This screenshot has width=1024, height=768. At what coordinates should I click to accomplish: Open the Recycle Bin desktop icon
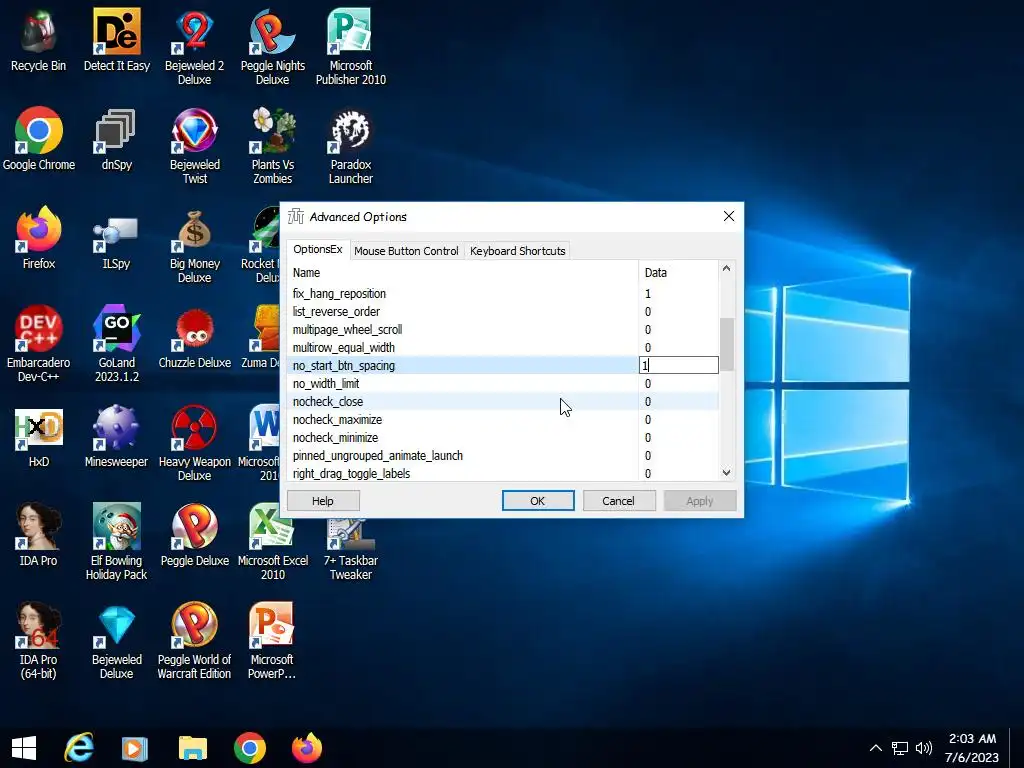(39, 40)
